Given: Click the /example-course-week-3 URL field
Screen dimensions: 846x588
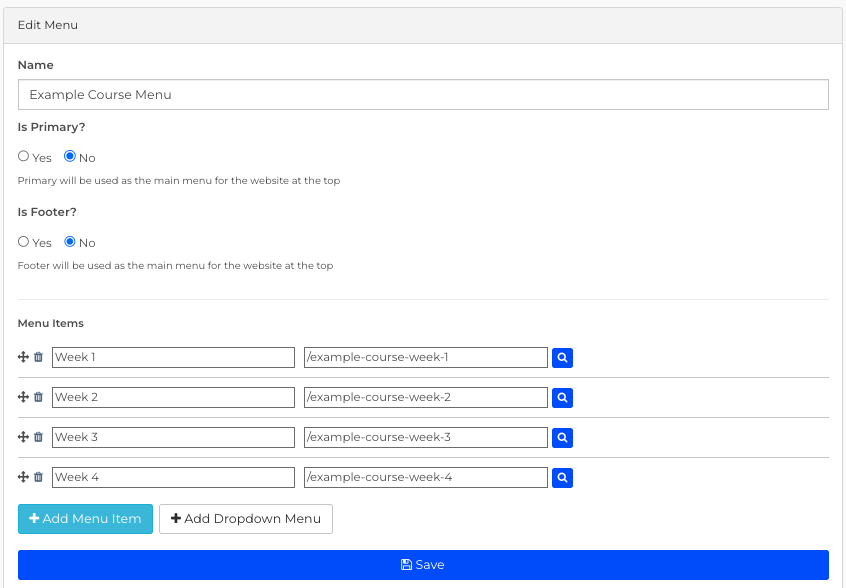Looking at the screenshot, I should tap(426, 437).
